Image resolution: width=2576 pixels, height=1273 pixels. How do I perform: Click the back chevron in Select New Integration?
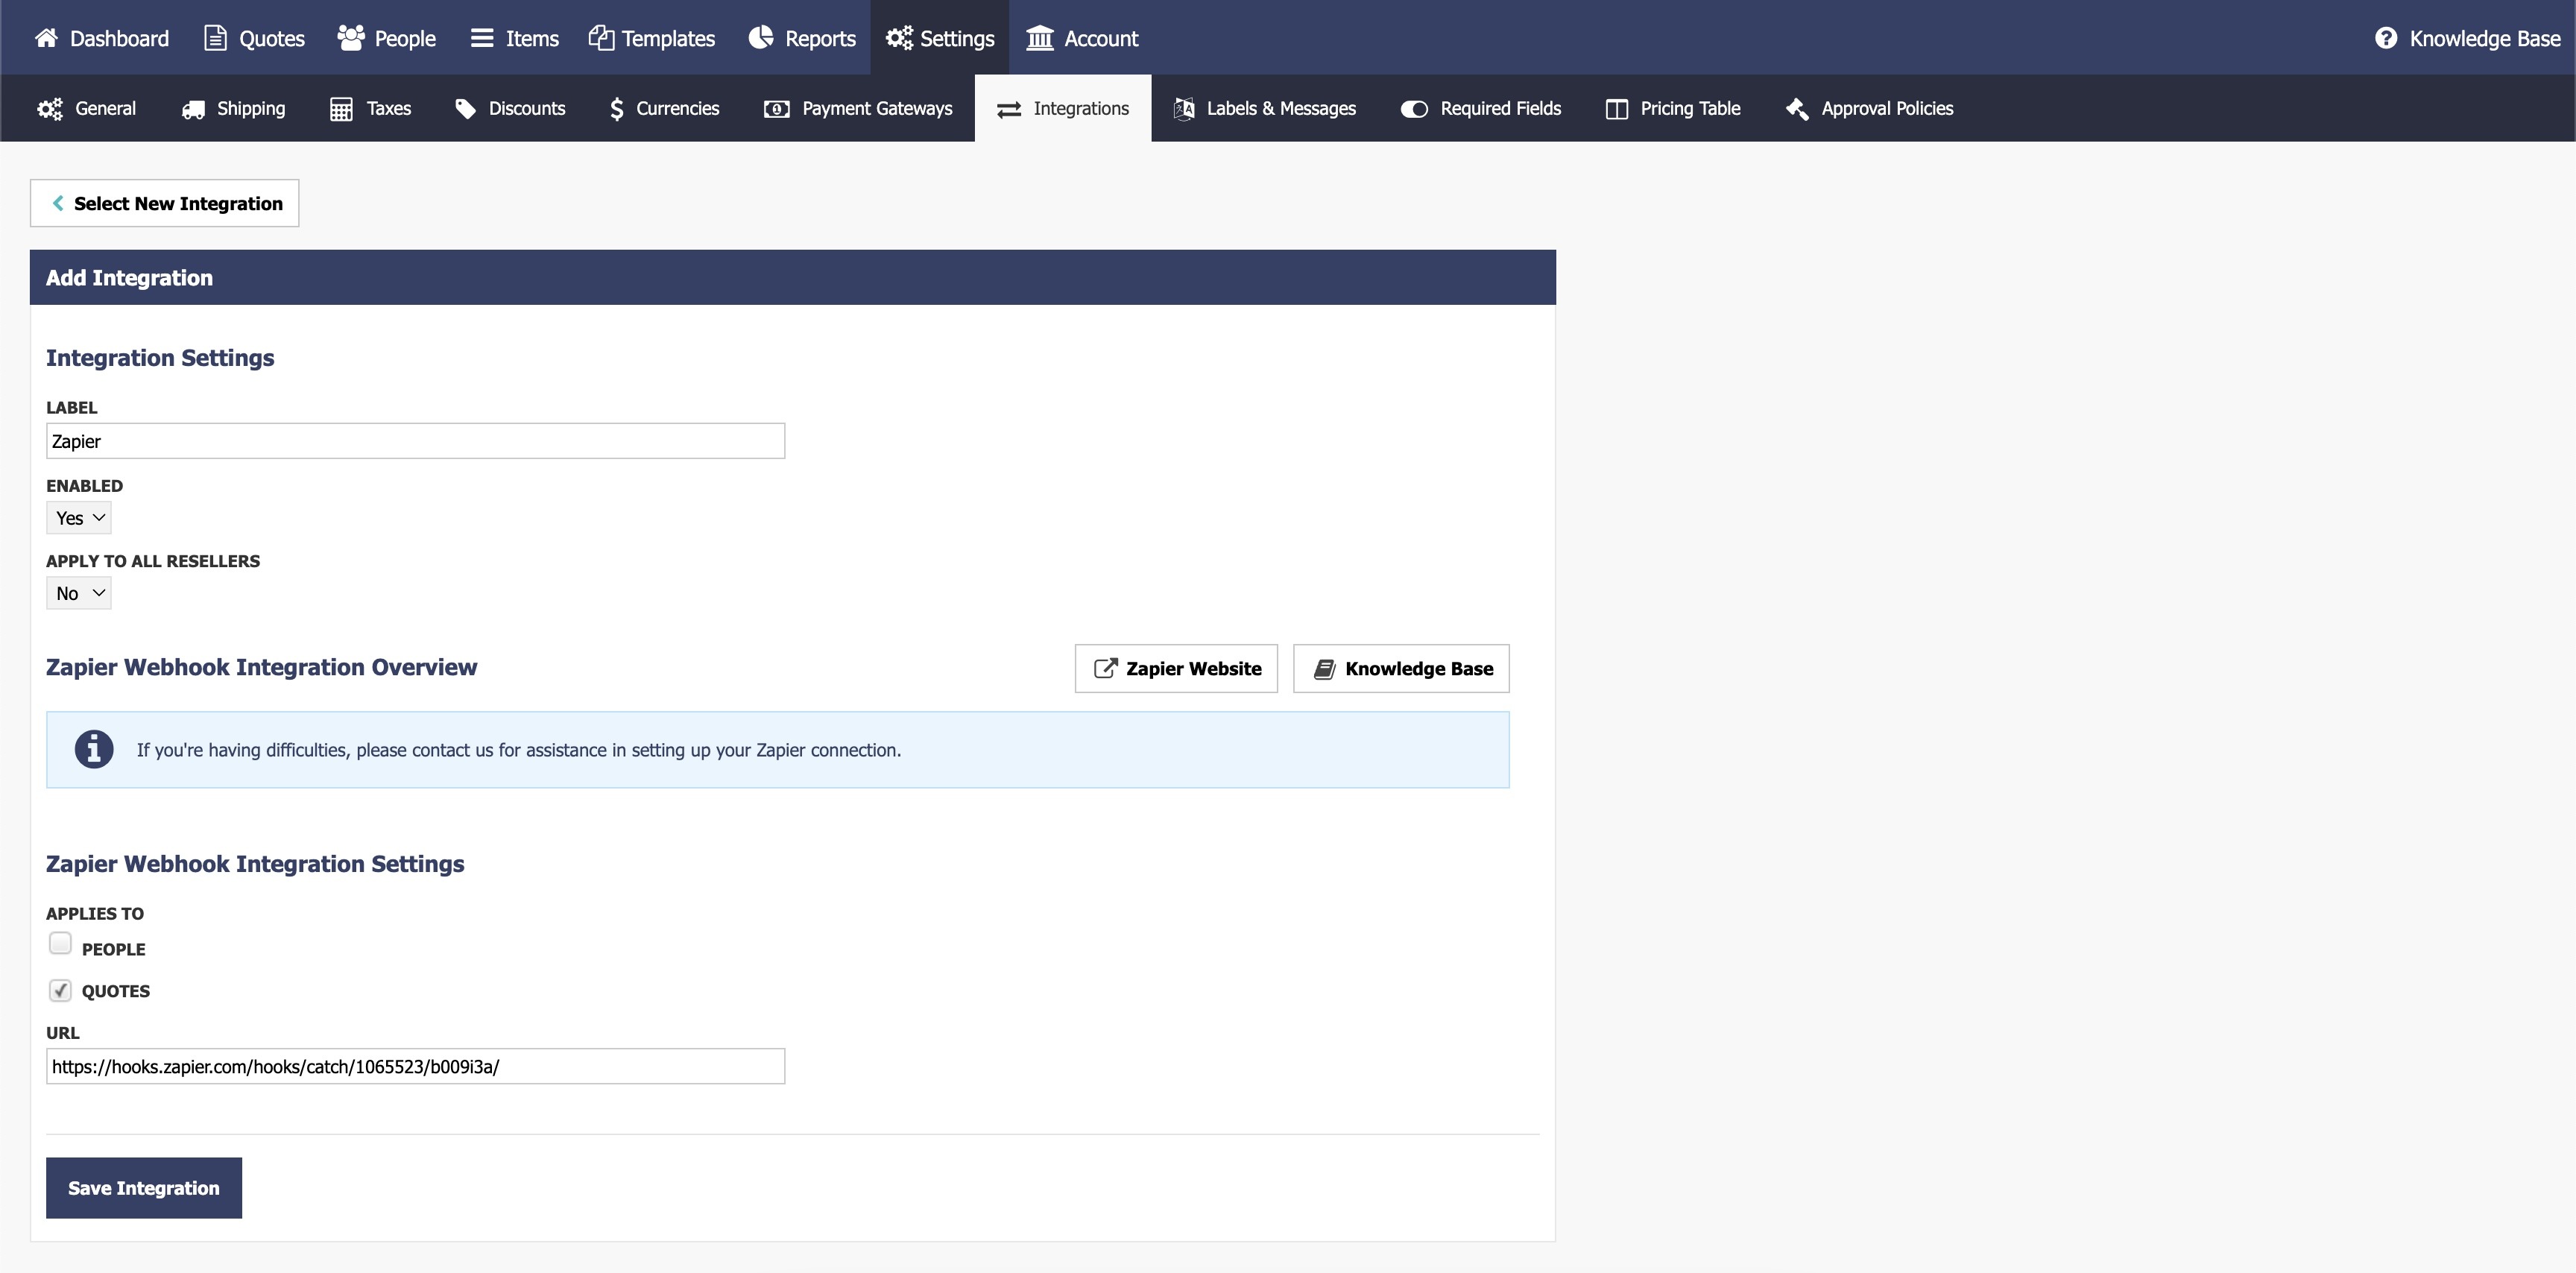click(x=58, y=203)
